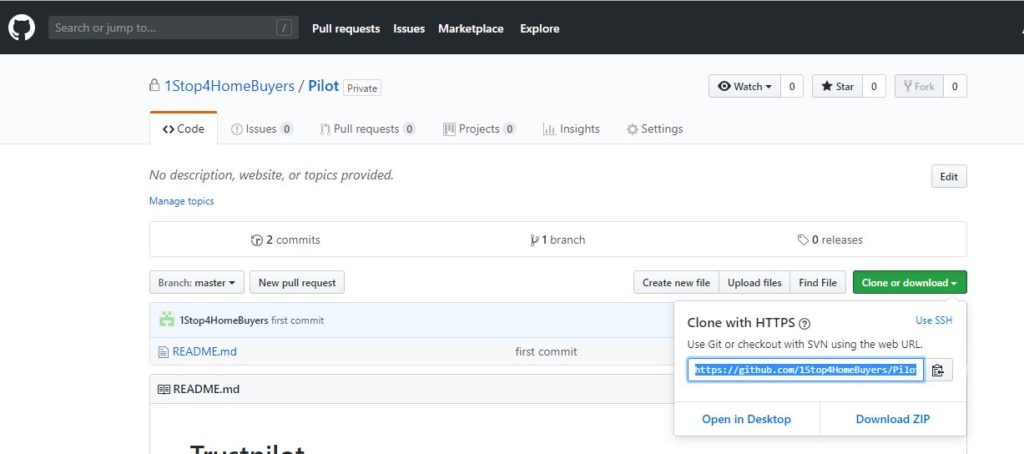
Task: Click Open in Desktop
Action: click(x=746, y=419)
